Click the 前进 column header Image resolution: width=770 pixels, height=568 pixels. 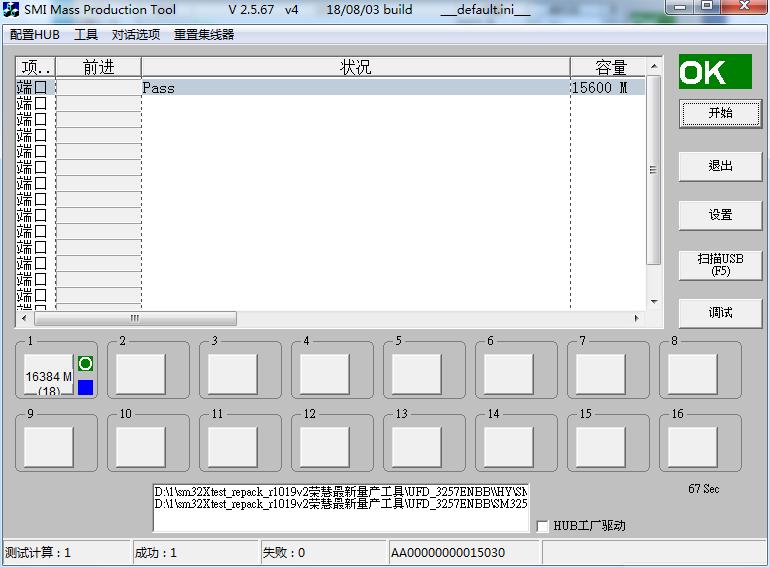coord(99,67)
